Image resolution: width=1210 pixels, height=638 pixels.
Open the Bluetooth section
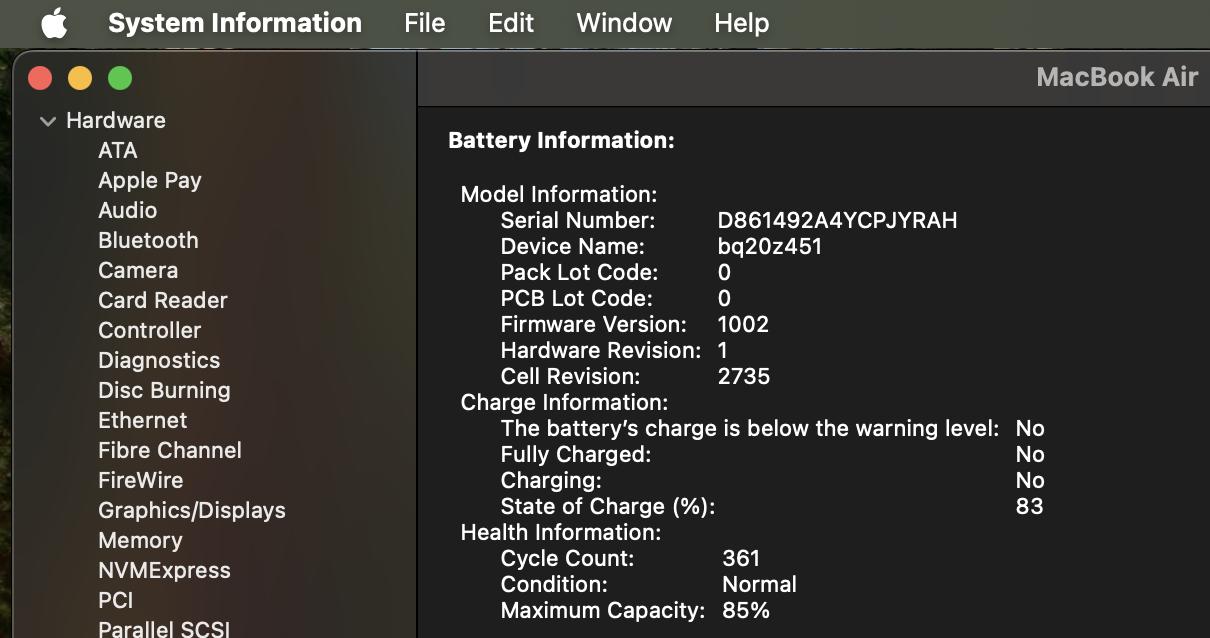148,240
